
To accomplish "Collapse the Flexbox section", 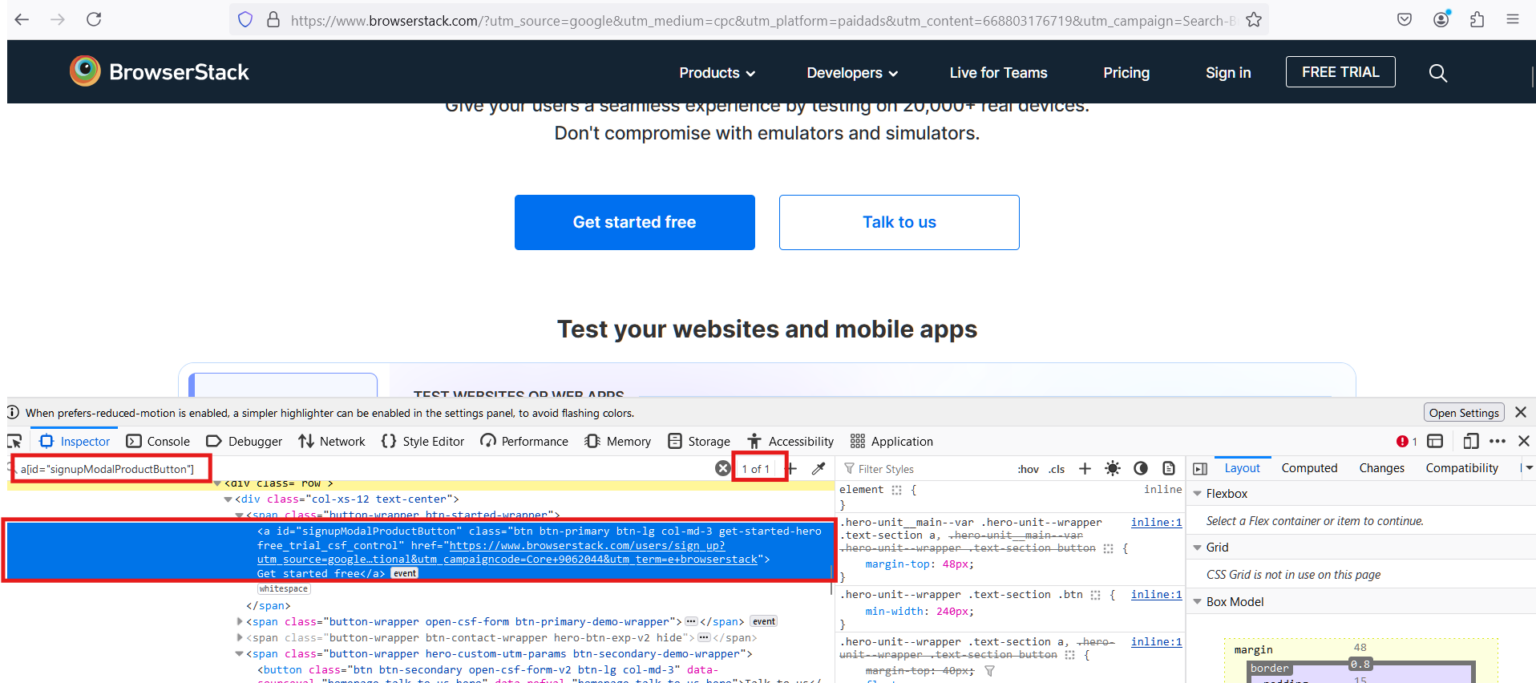I will coord(1197,493).
